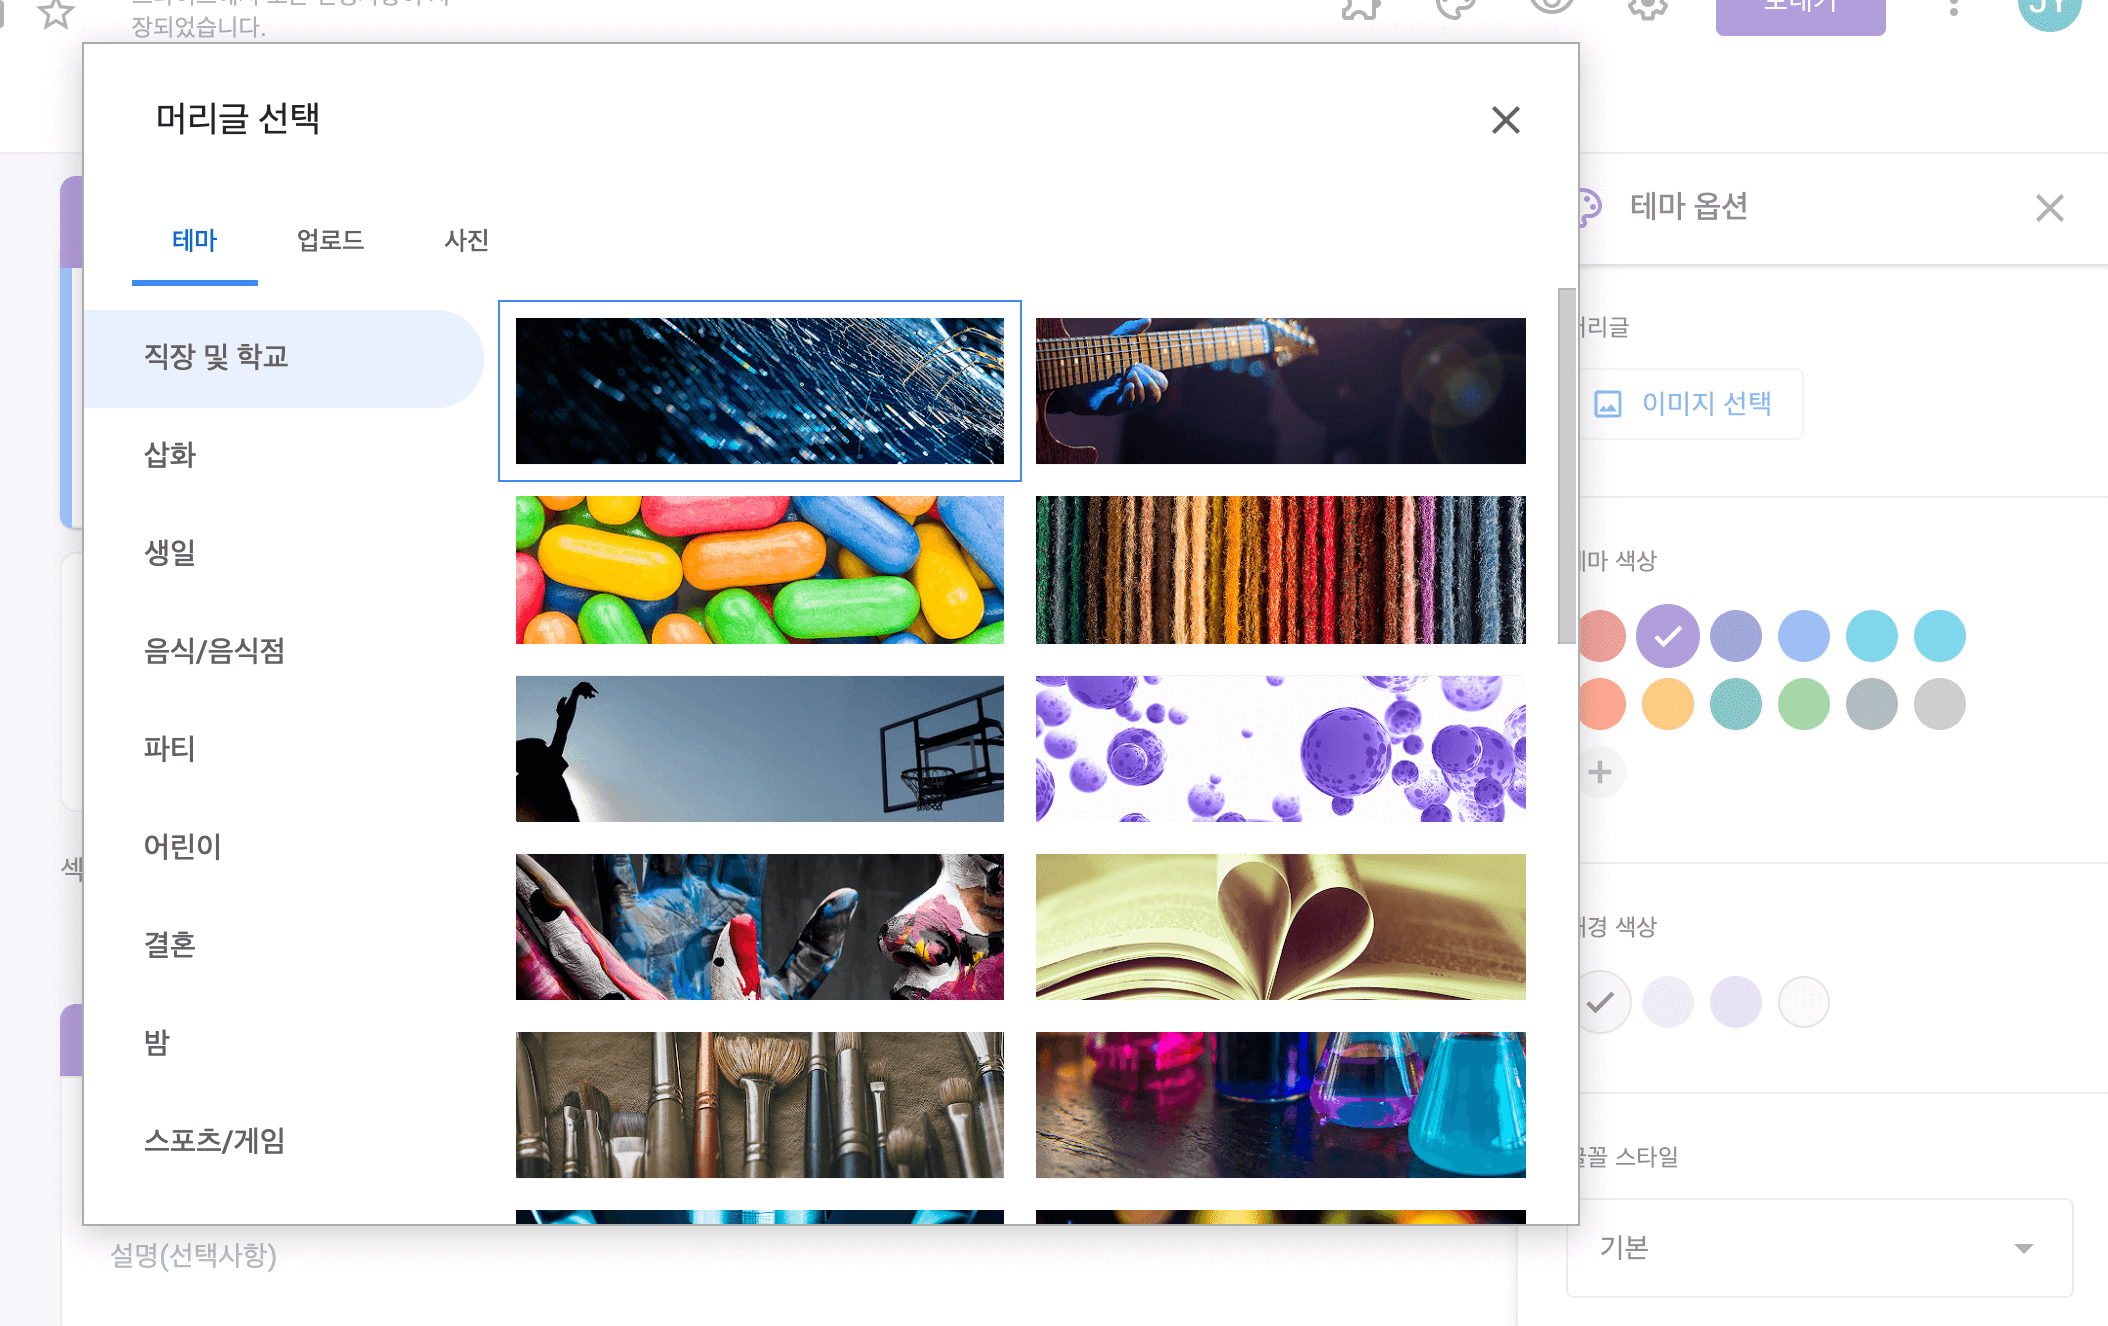The image size is (2108, 1326).
Task: Click the dialog's vertical scrollbar
Action: 1566,466
